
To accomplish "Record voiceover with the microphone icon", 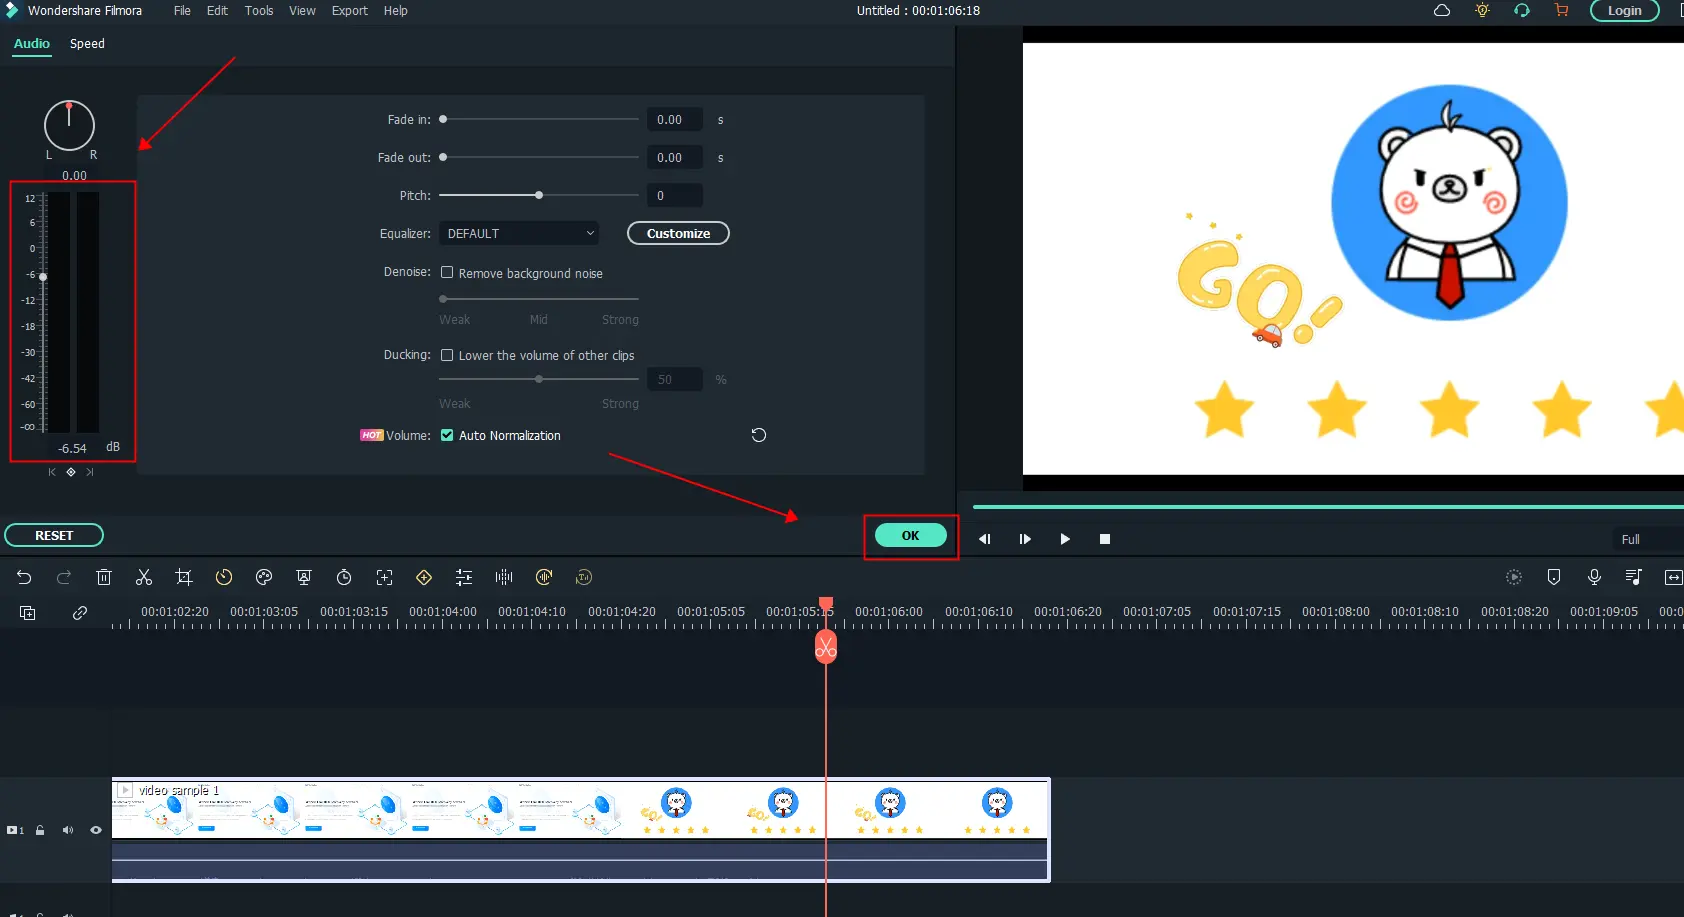I will point(1594,577).
